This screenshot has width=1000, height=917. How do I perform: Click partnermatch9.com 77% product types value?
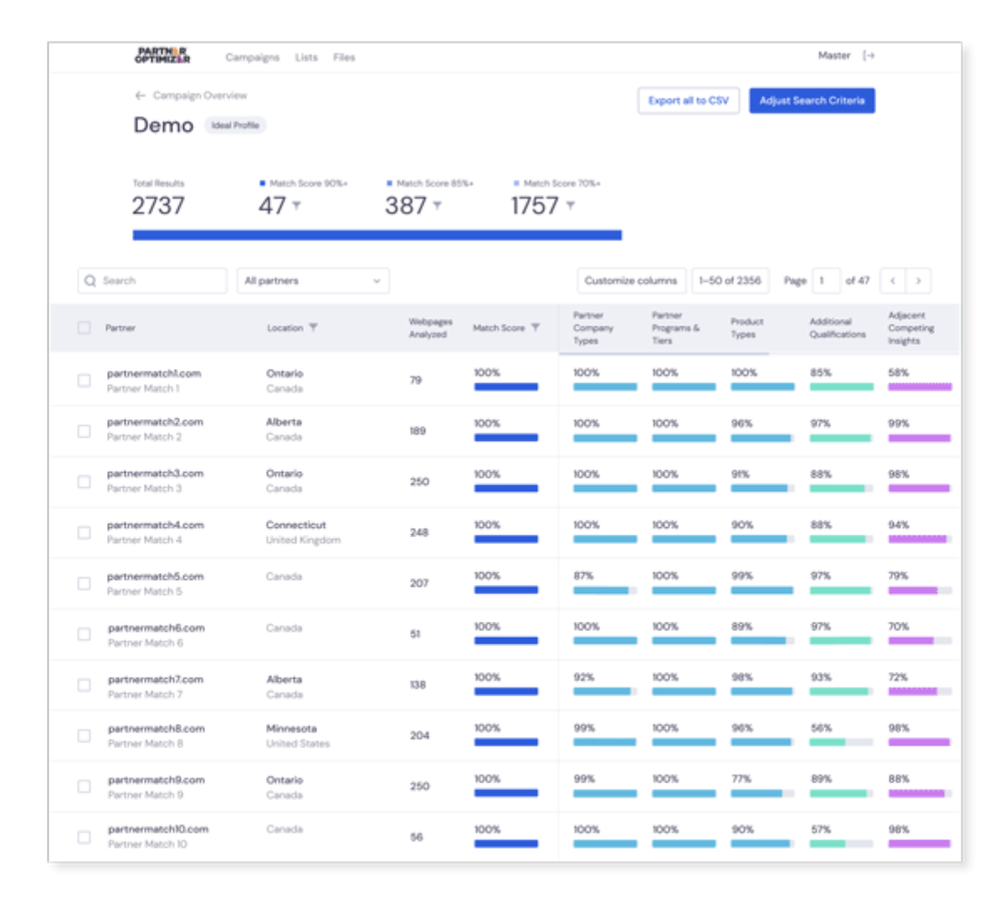pos(741,779)
